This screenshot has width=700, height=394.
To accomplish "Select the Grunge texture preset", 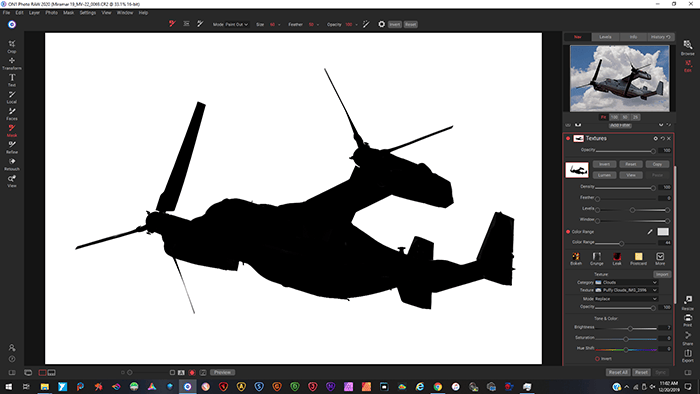I will [596, 258].
